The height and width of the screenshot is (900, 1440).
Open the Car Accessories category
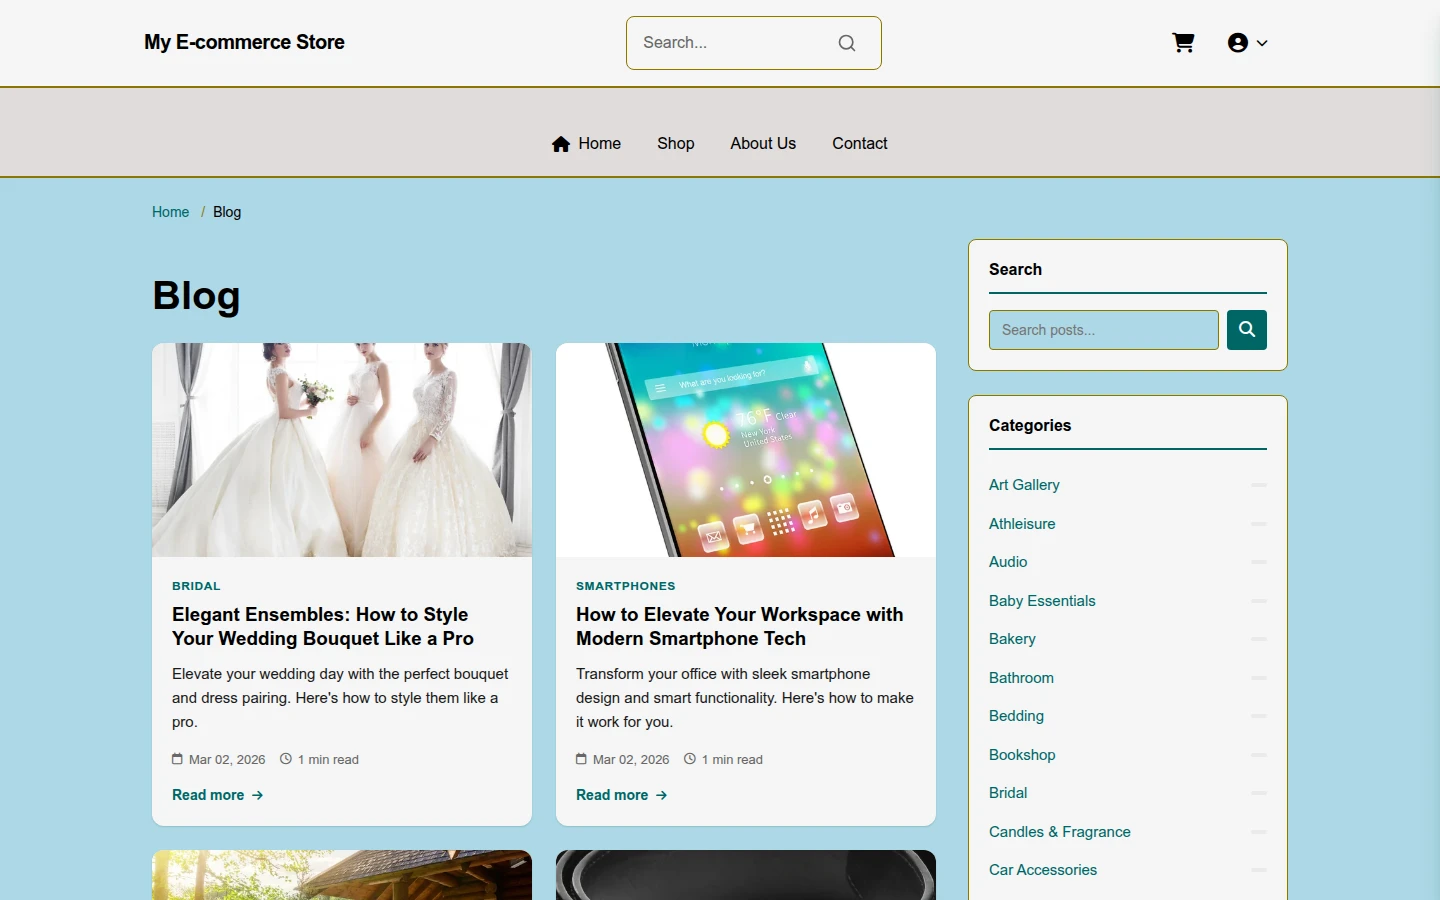click(x=1043, y=870)
